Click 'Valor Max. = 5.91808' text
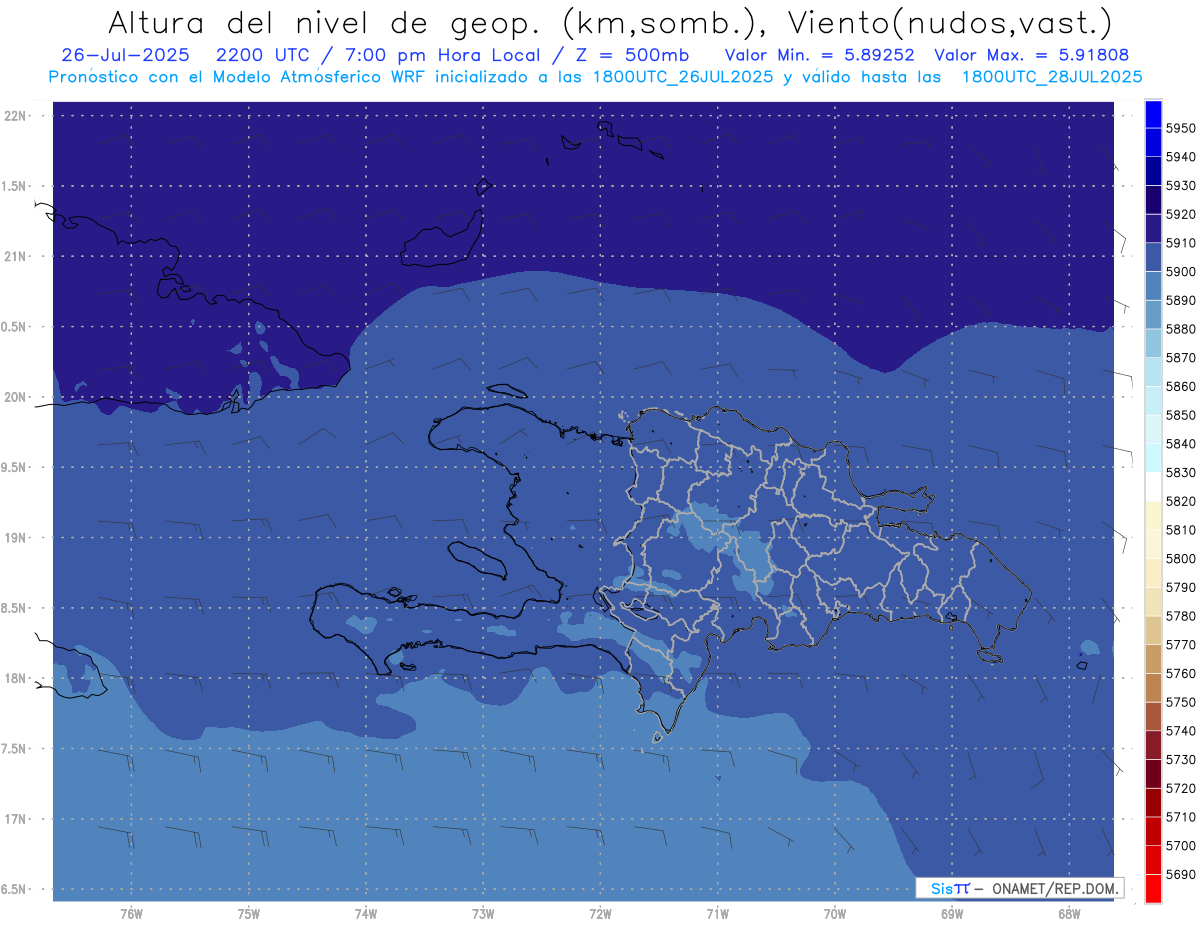Image resolution: width=1200 pixels, height=927 pixels. 1030,55
